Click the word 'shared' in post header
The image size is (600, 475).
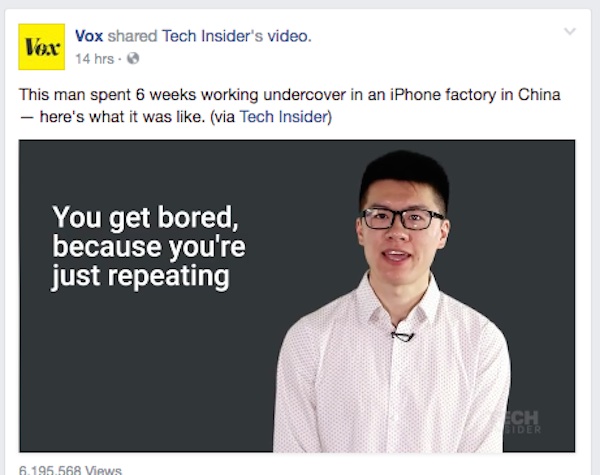(132, 36)
